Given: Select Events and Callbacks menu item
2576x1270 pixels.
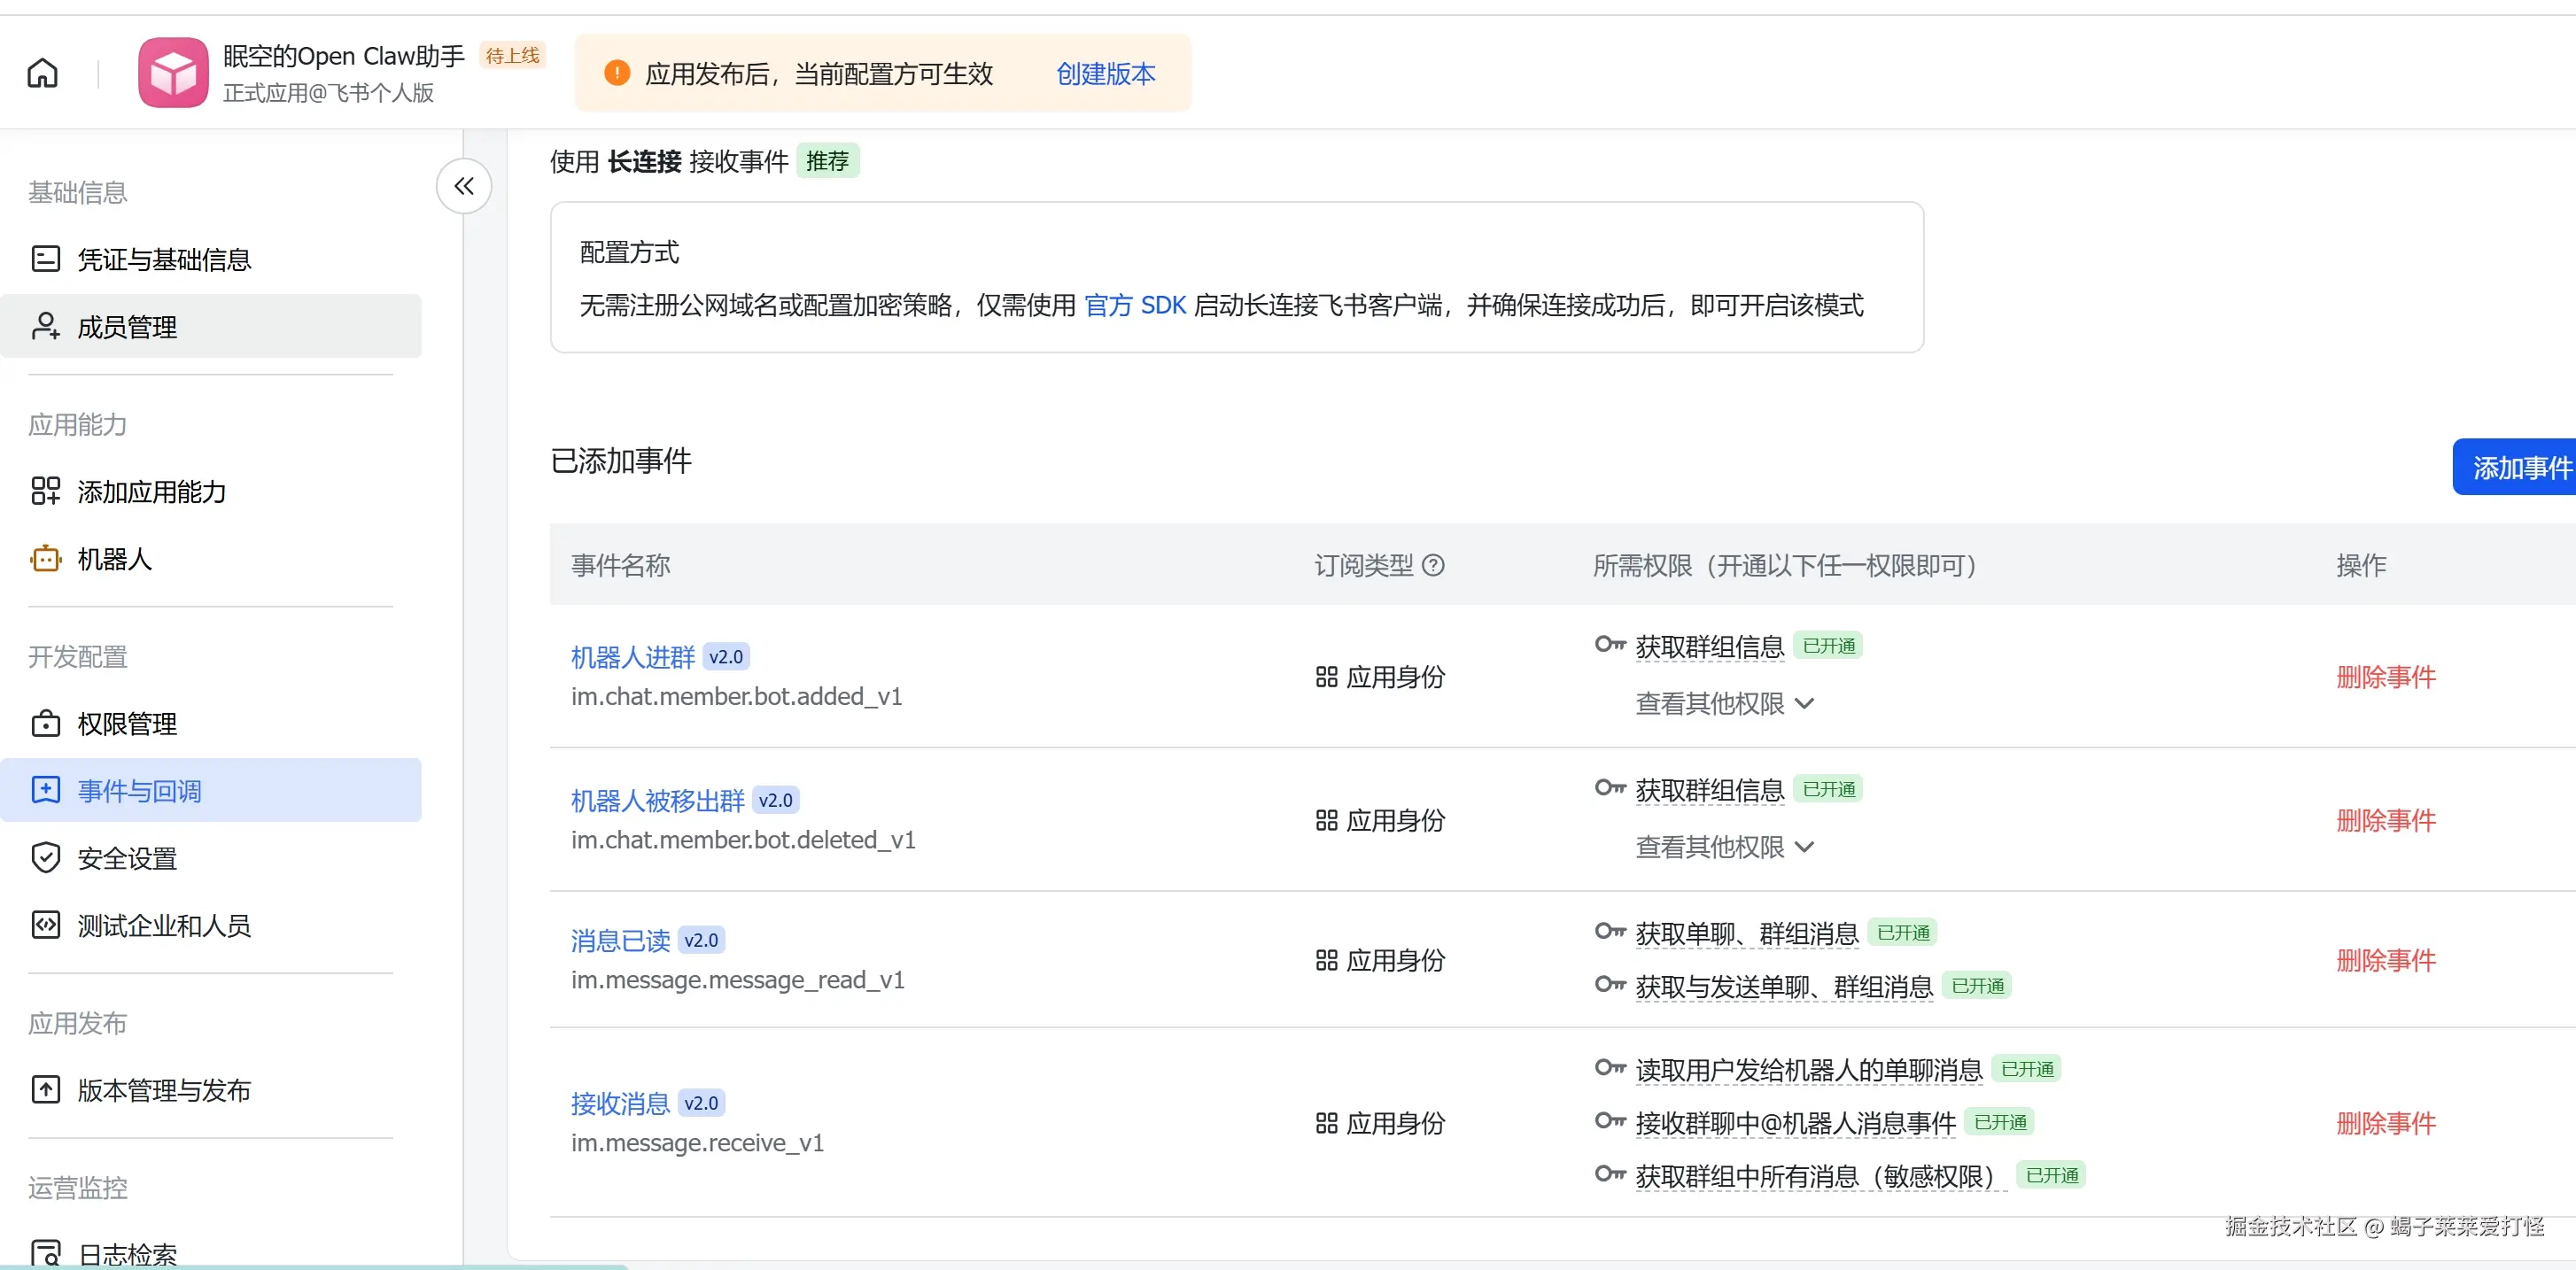Looking at the screenshot, I should (139, 791).
